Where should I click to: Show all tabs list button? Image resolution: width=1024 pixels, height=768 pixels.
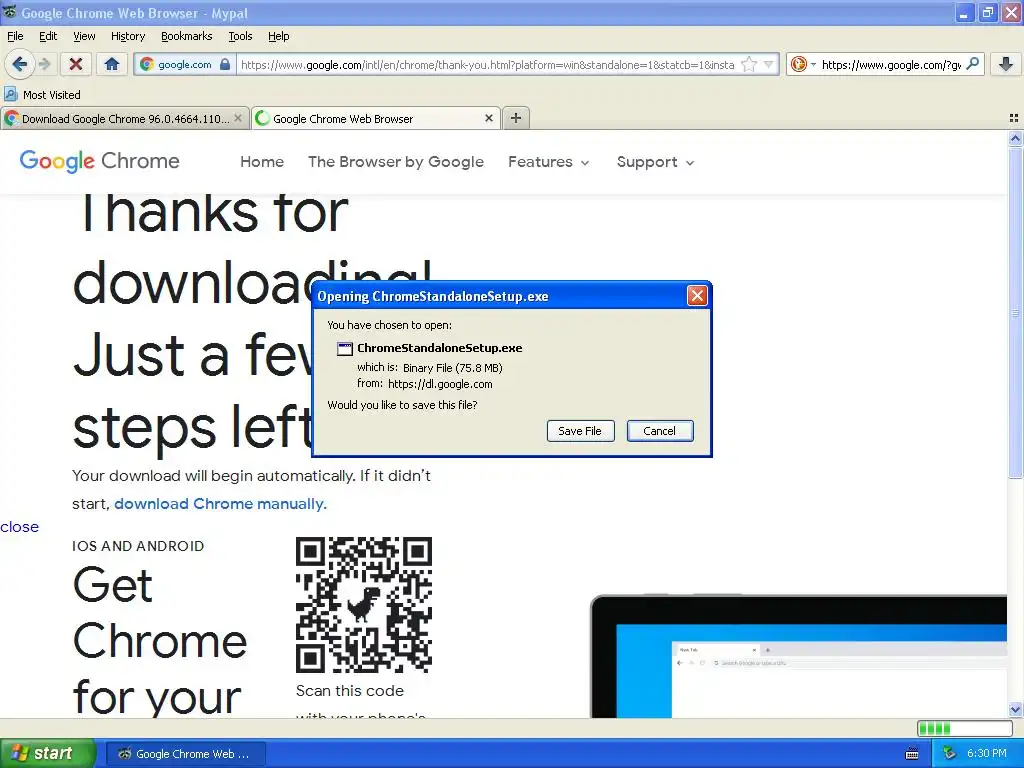[x=1014, y=118]
